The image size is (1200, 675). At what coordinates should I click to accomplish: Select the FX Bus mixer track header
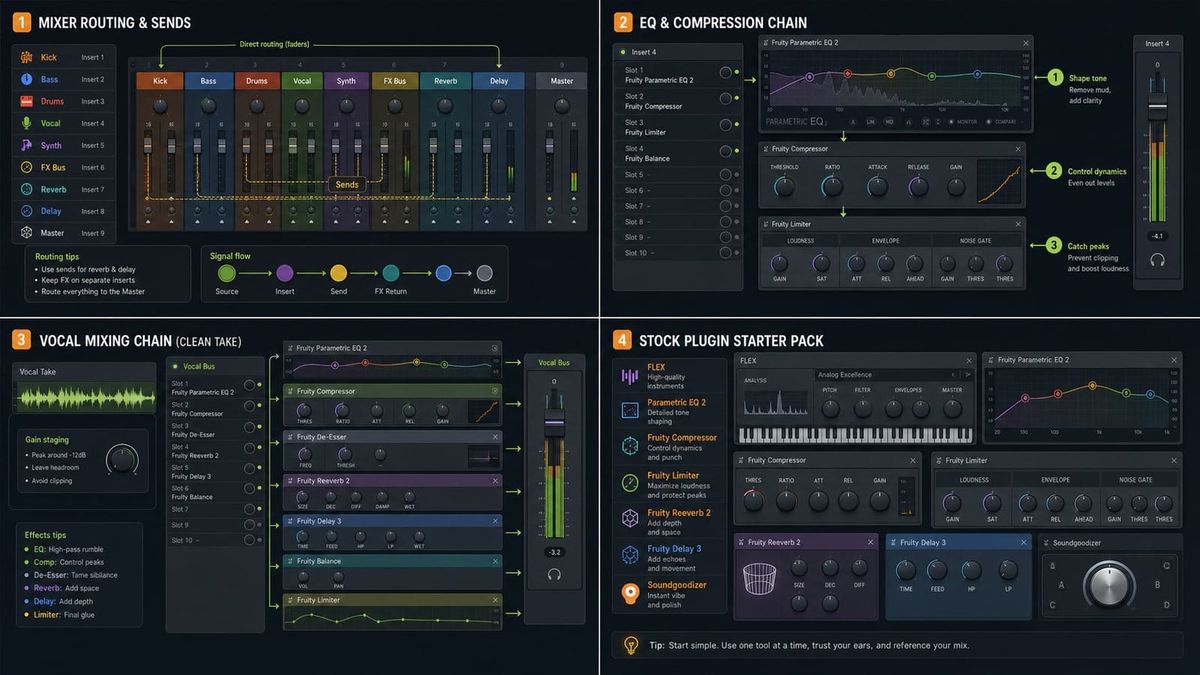click(x=395, y=81)
